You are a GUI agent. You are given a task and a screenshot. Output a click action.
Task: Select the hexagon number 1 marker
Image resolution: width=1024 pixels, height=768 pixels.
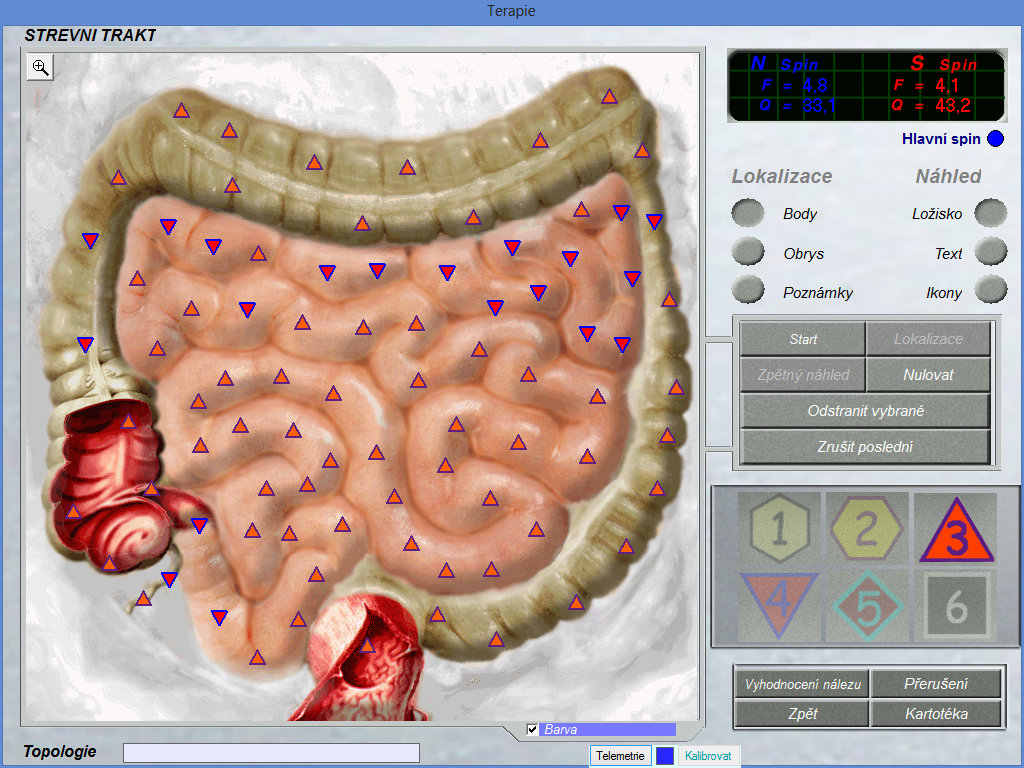pyautogui.click(x=779, y=528)
